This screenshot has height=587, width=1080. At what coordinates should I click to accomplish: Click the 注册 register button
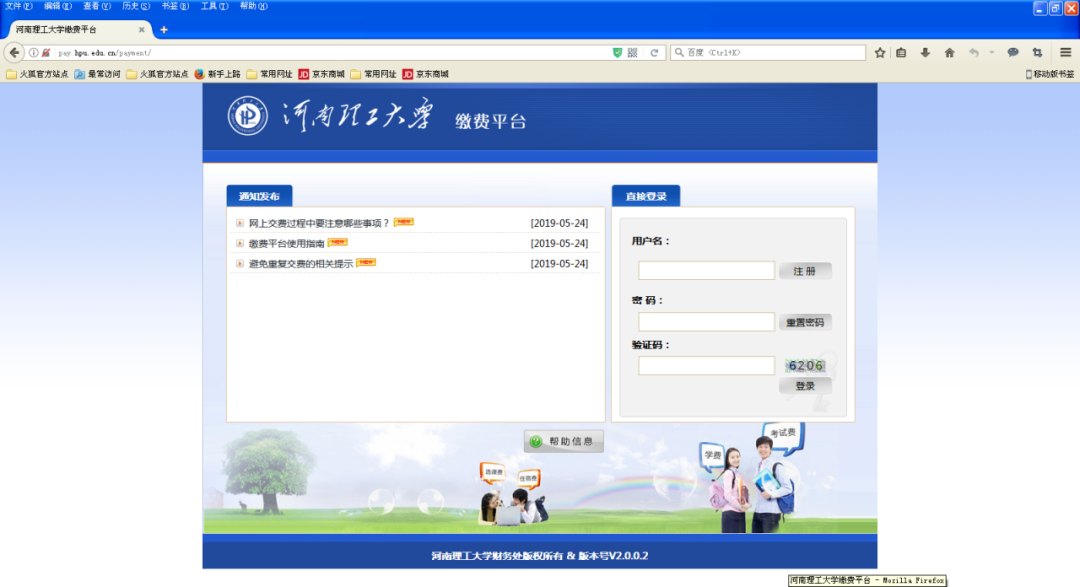[x=804, y=271]
